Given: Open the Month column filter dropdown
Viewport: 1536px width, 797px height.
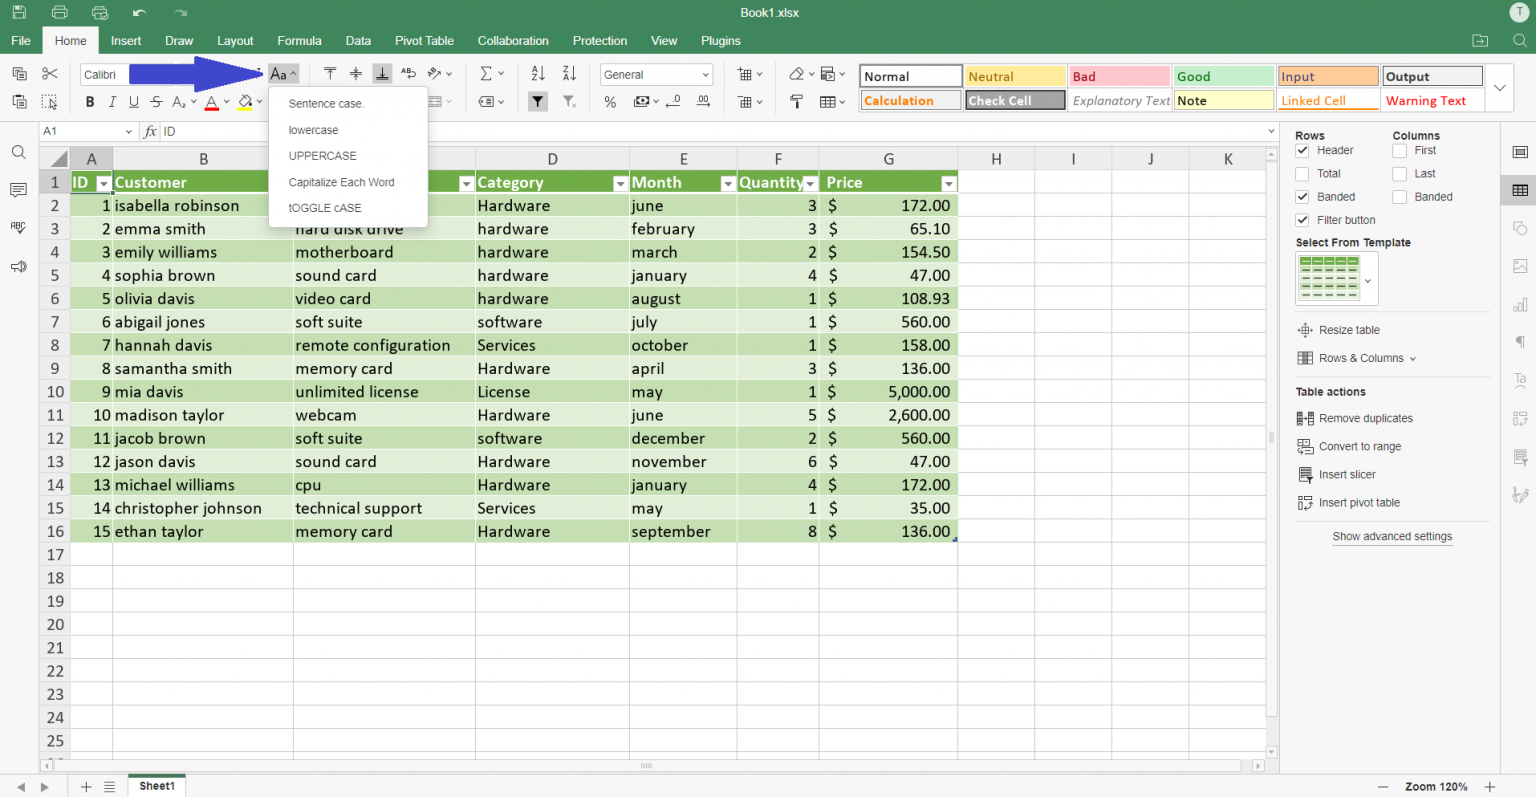Looking at the screenshot, I should (x=727, y=183).
